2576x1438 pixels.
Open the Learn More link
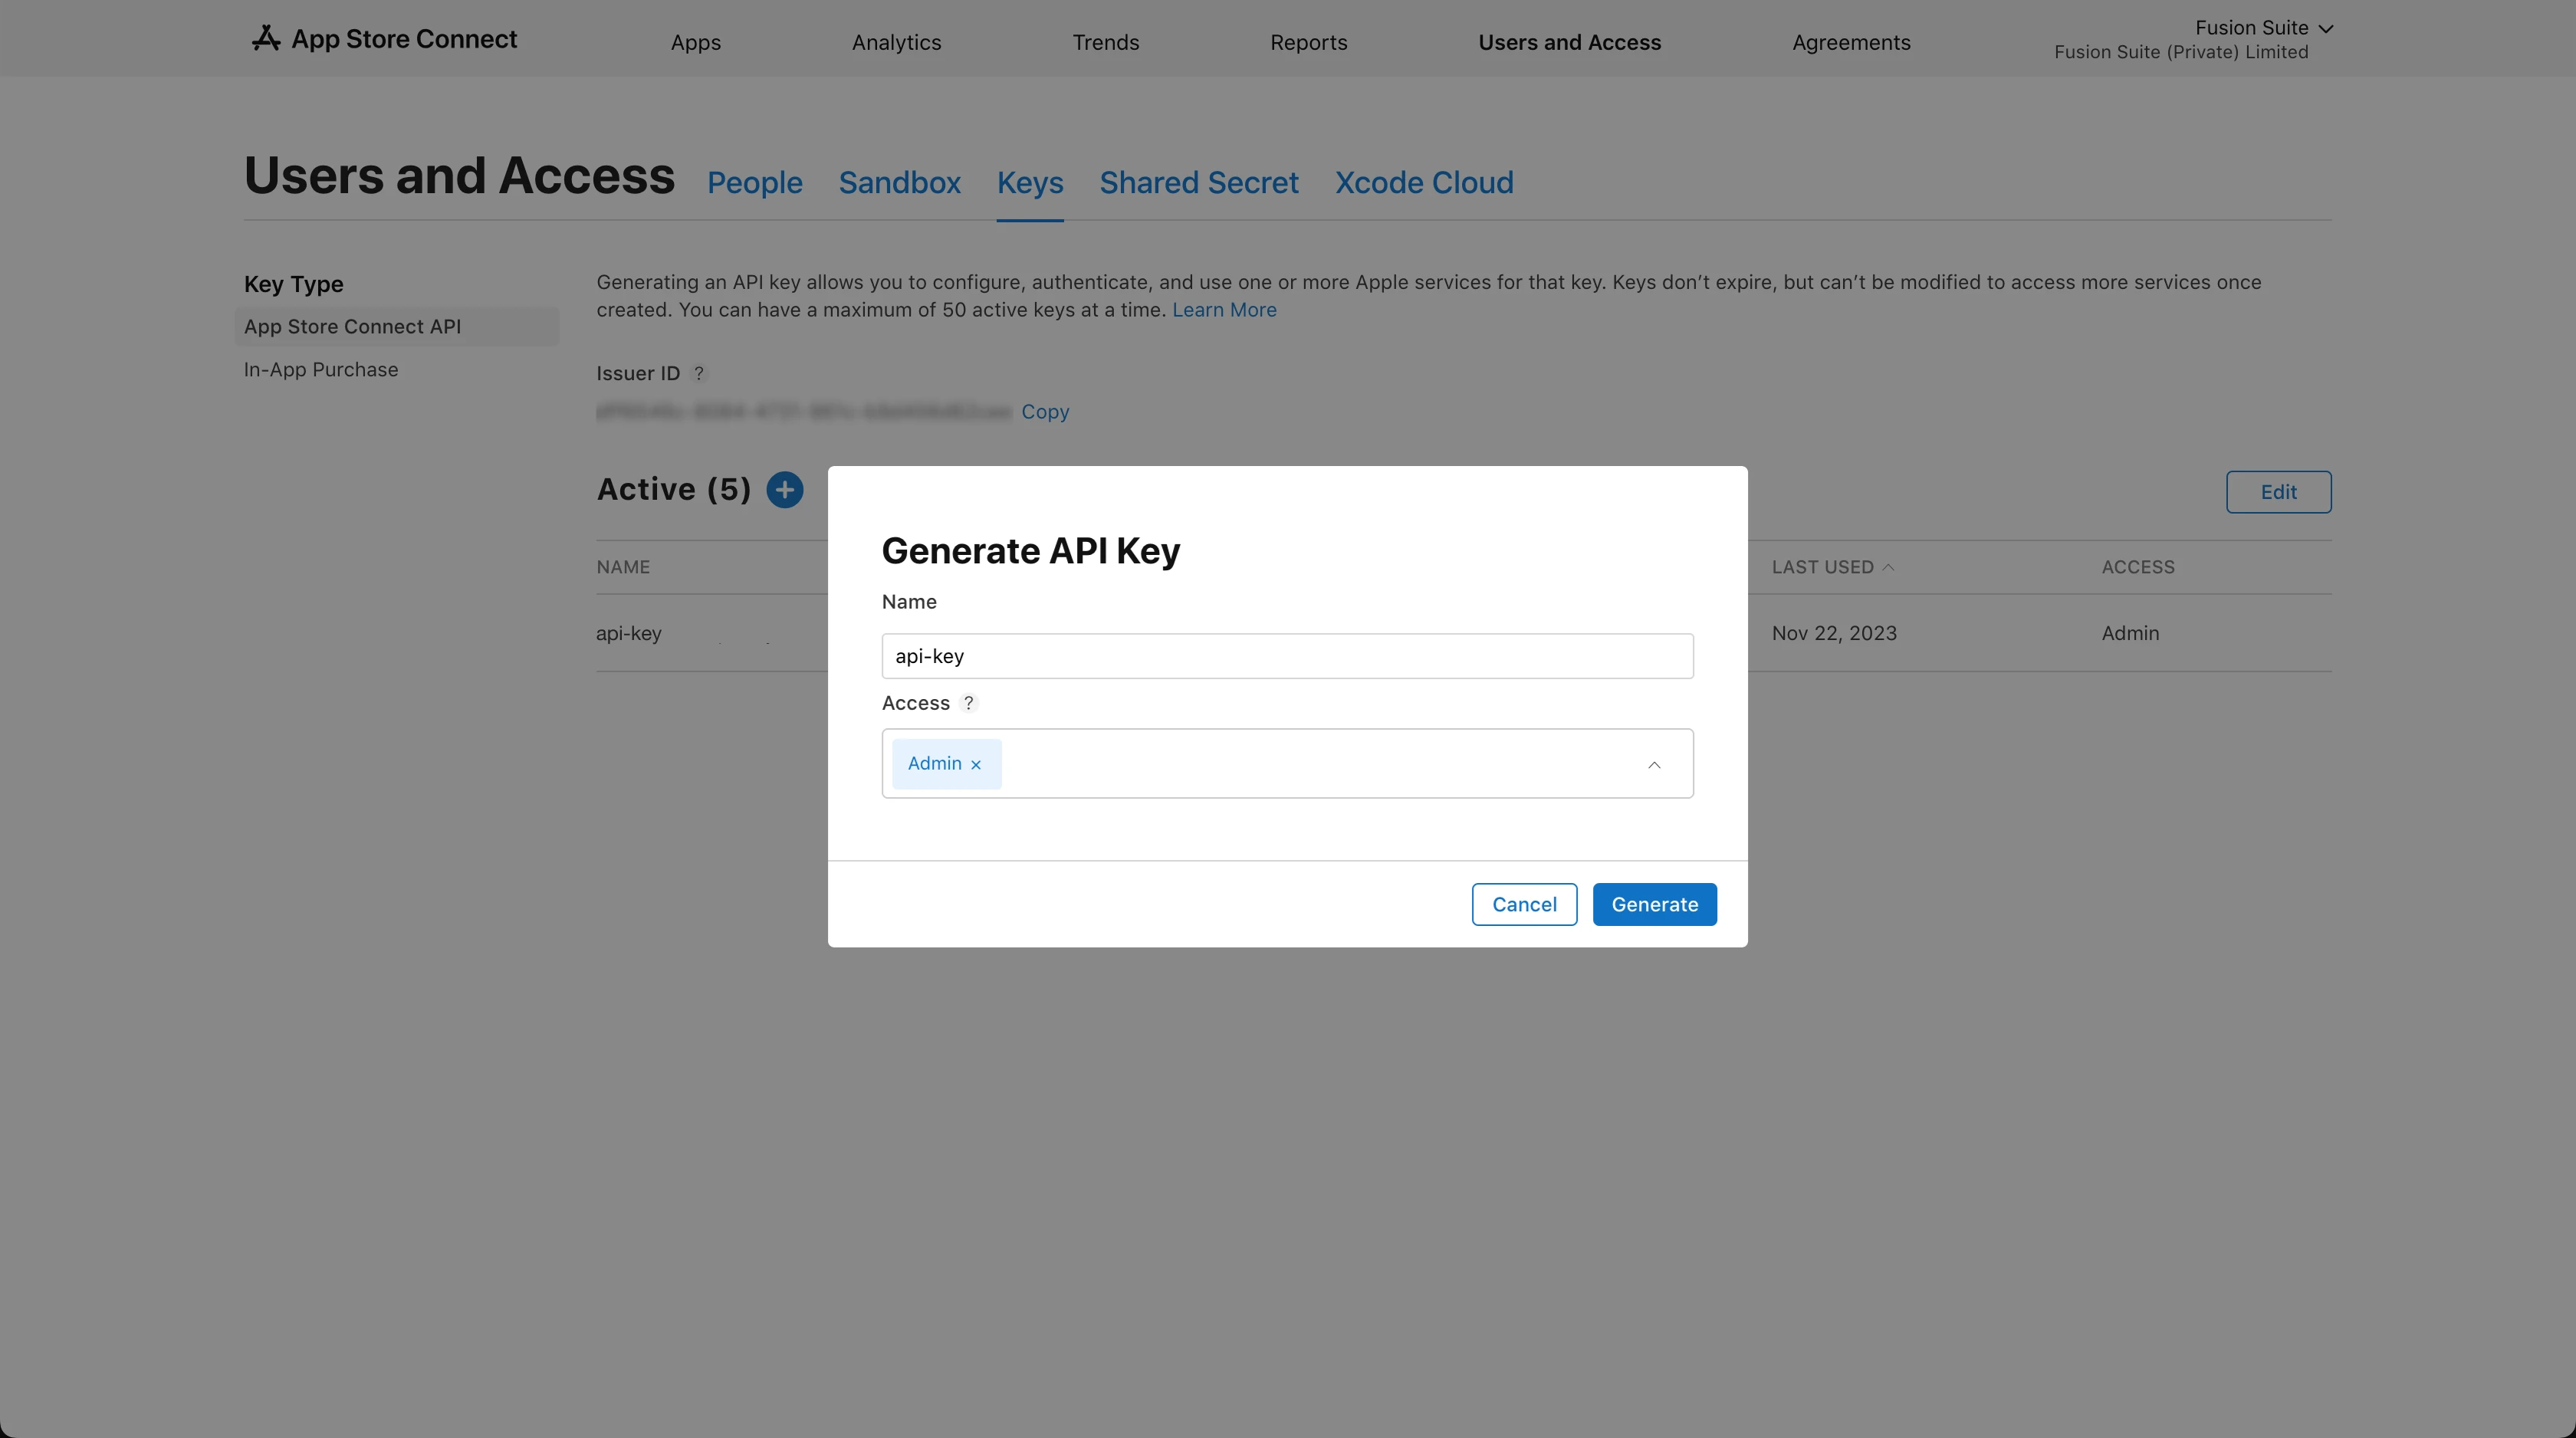point(1224,310)
